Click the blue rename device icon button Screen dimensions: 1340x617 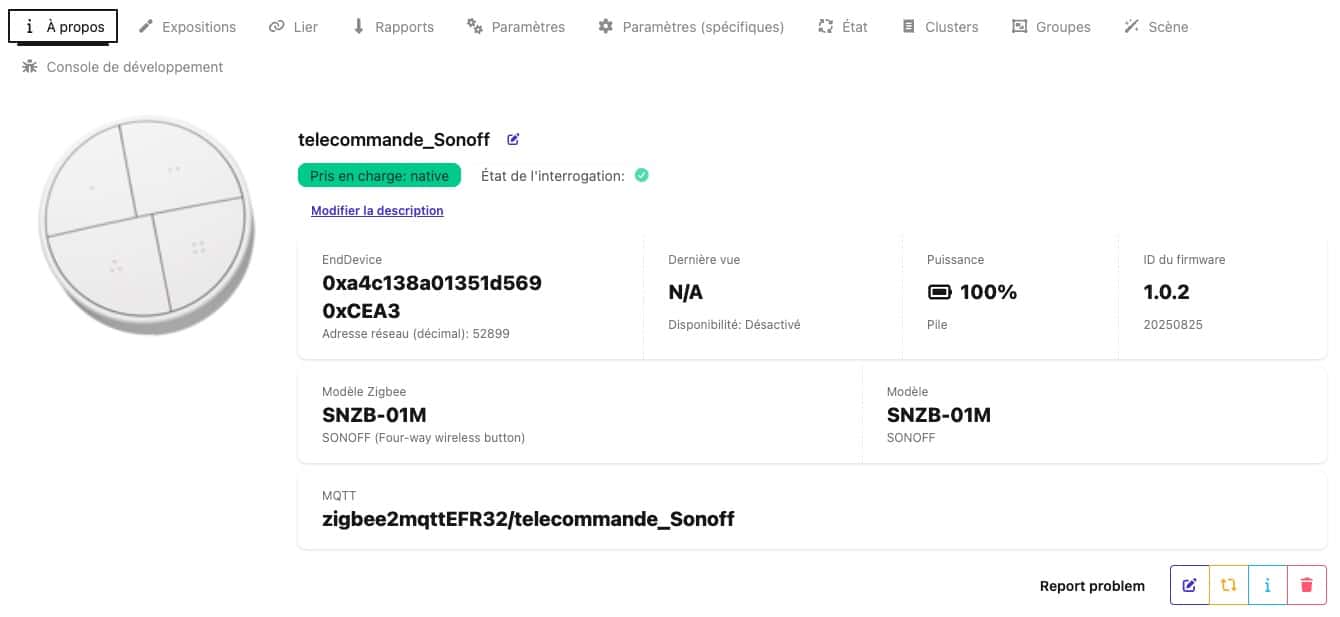click(x=1189, y=586)
